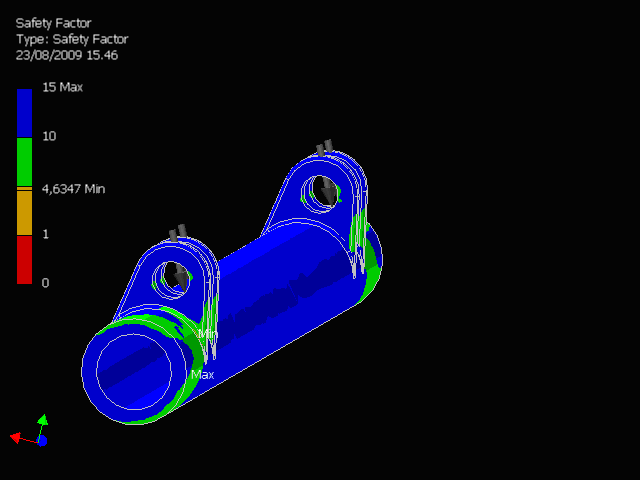This screenshot has height=481, width=640.
Task: Click load arrow in front lug hole
Action: (181, 277)
